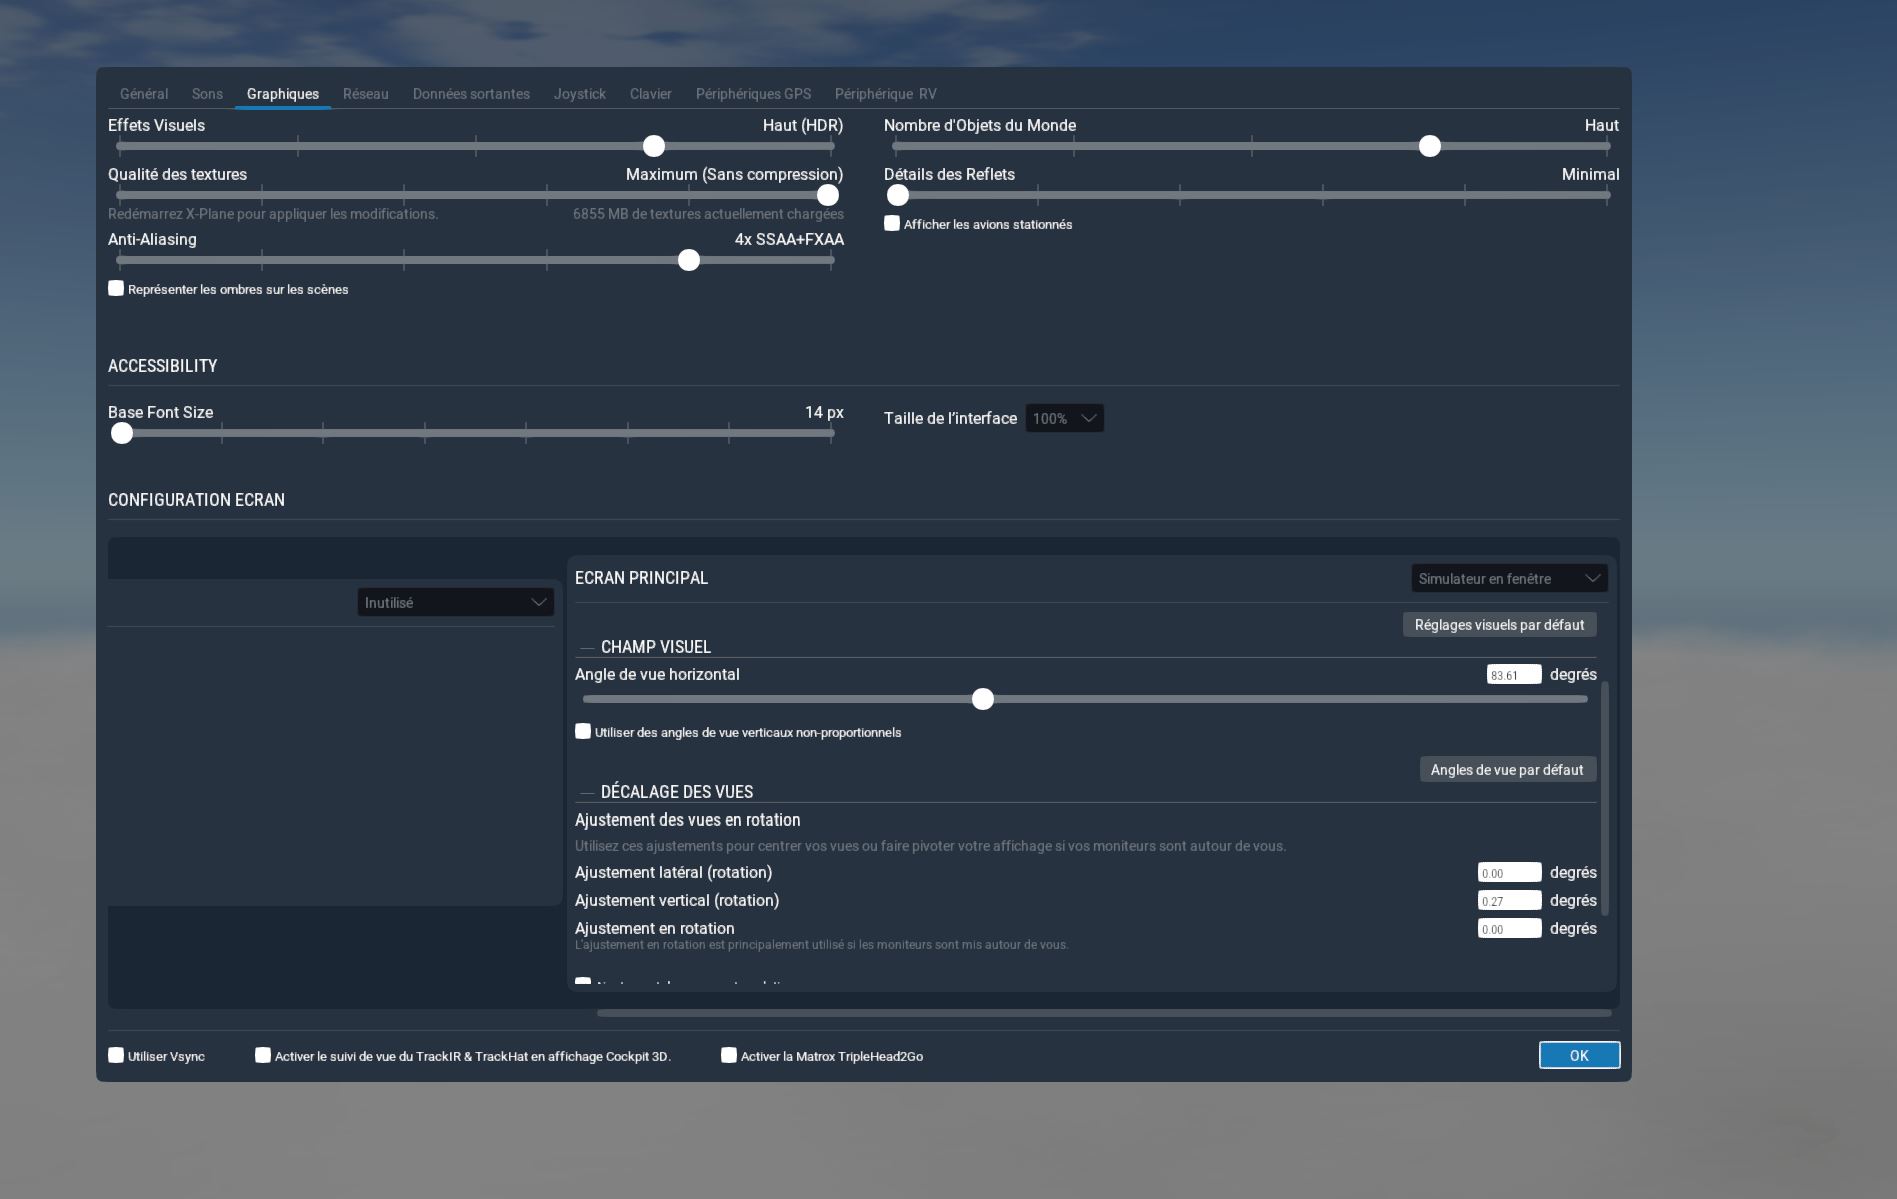Open Taille de l'interface 100% dropdown
Screen dimensions: 1897x1199
1065,418
